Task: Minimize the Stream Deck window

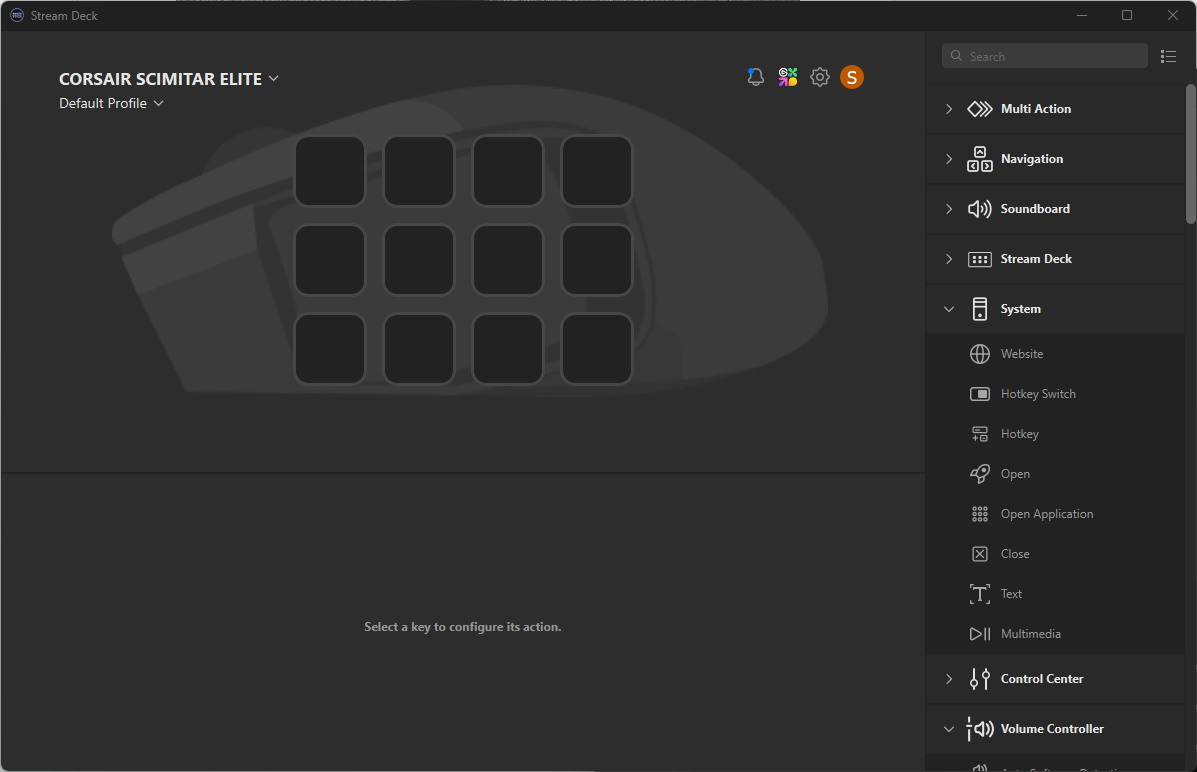Action: coord(1082,15)
